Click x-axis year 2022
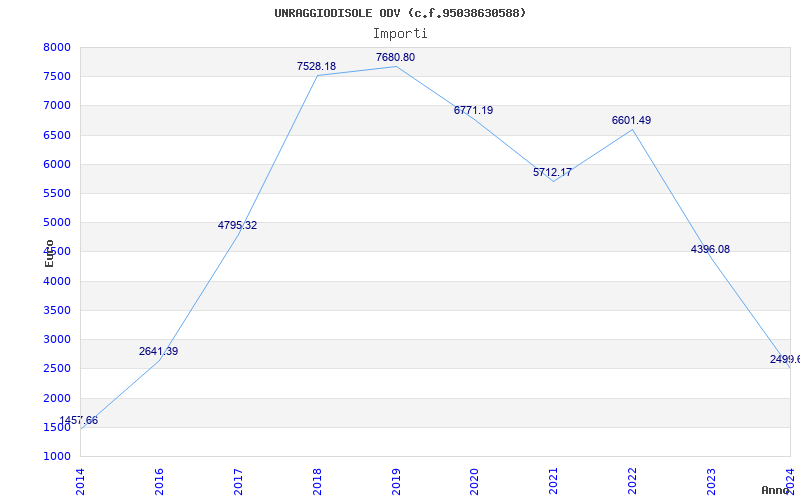This screenshot has height=500, width=800. coord(633,481)
